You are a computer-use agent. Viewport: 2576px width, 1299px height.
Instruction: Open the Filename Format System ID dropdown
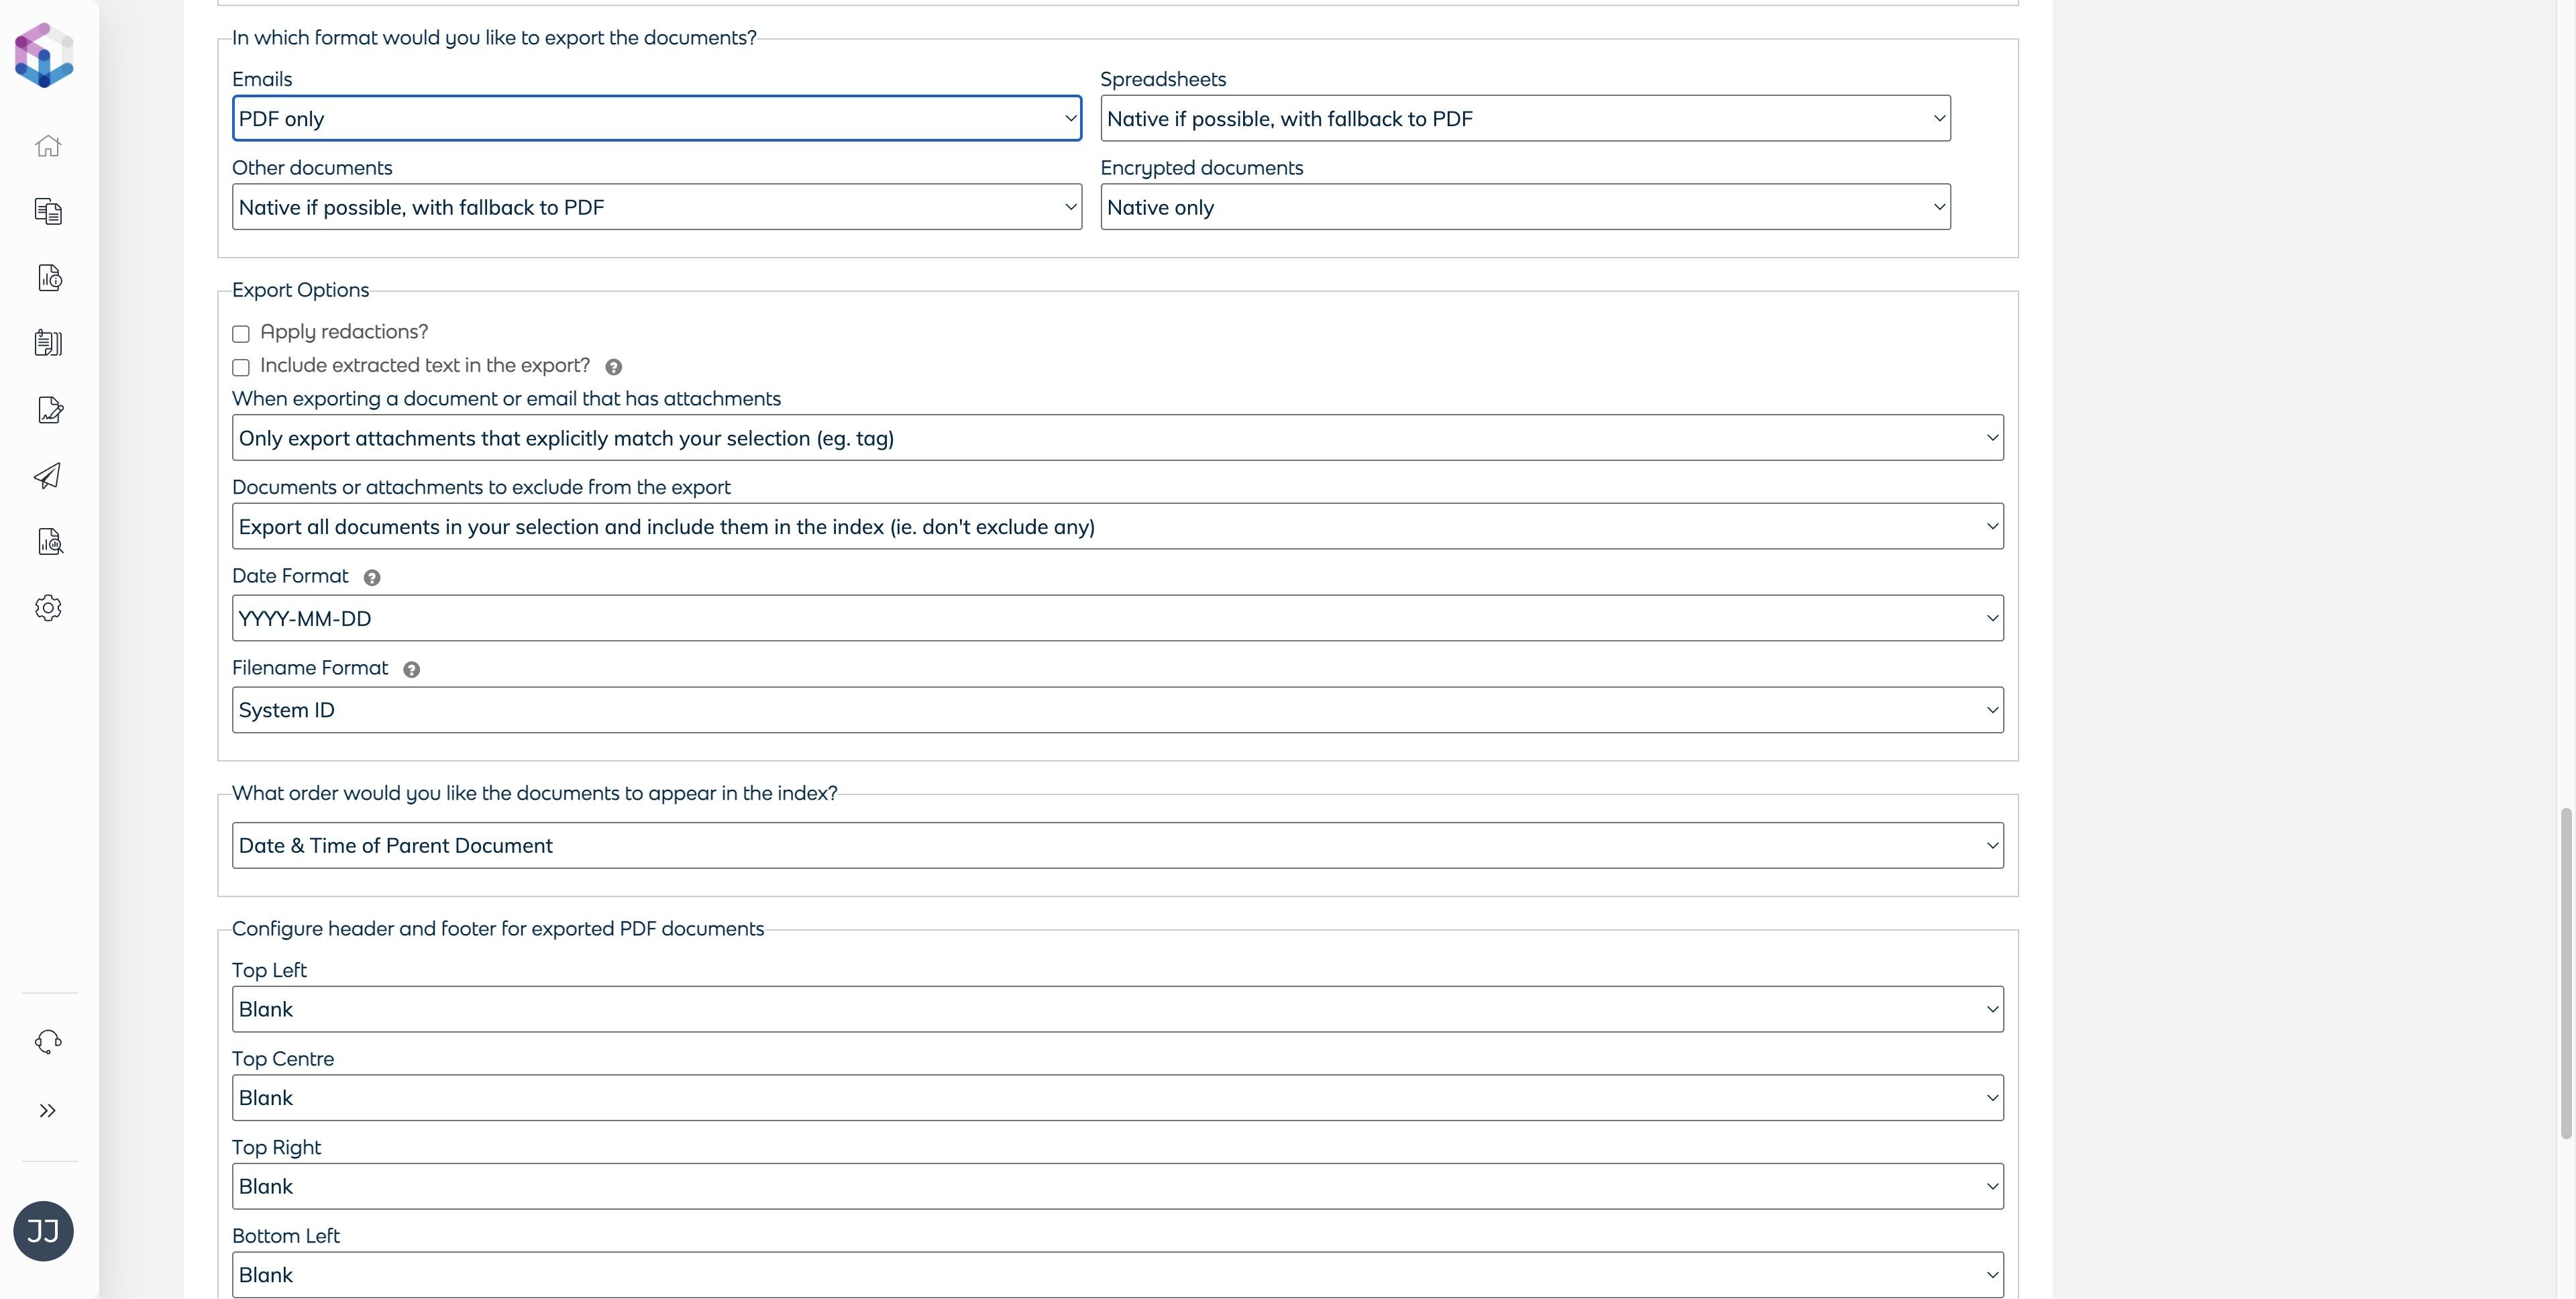pos(1117,710)
